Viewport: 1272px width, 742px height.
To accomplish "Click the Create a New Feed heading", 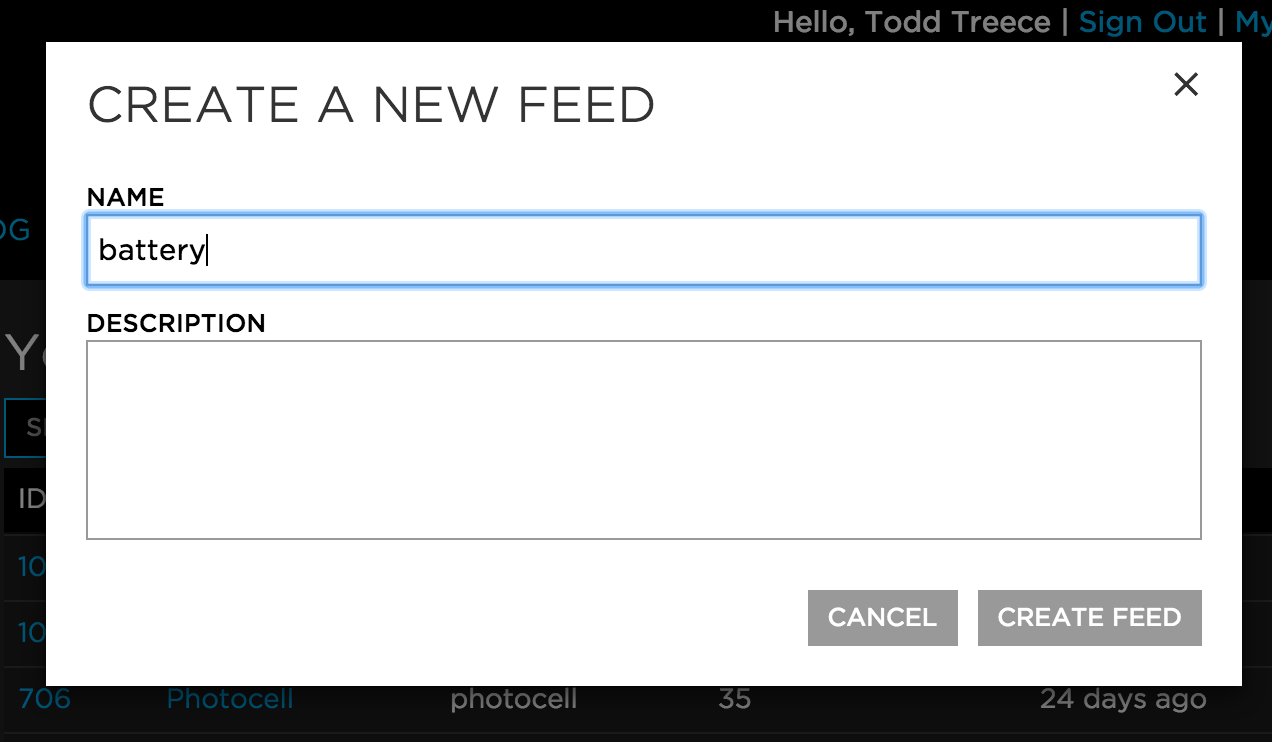I will point(371,105).
